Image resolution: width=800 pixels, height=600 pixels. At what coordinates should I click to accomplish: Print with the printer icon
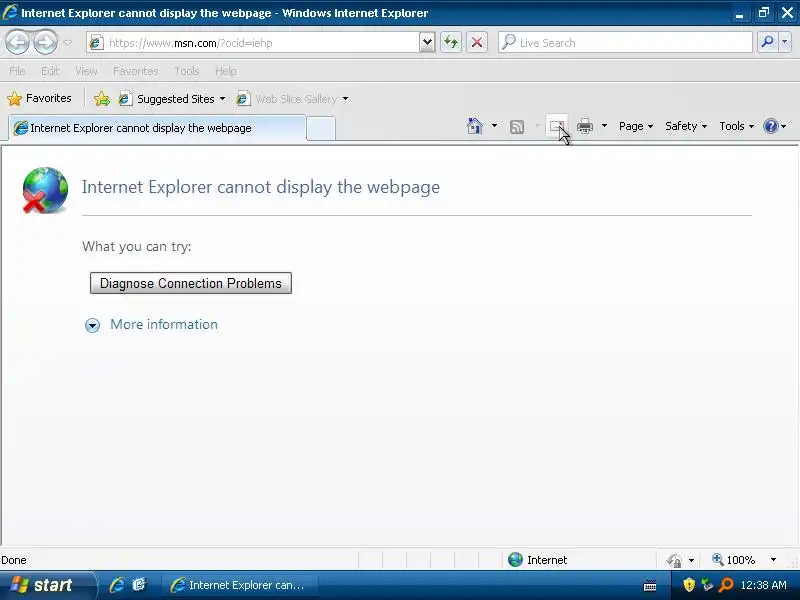(585, 126)
